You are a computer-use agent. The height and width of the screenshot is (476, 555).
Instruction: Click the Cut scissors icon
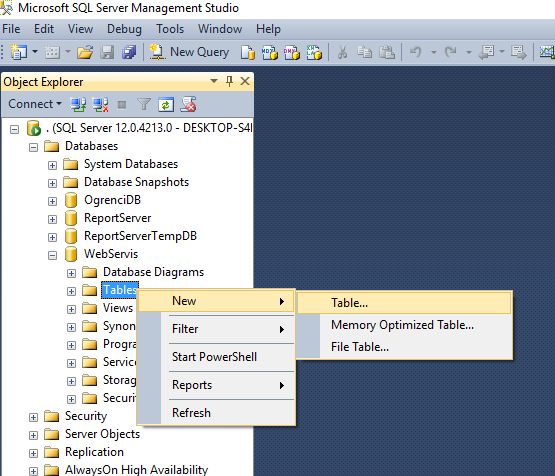[x=342, y=53]
